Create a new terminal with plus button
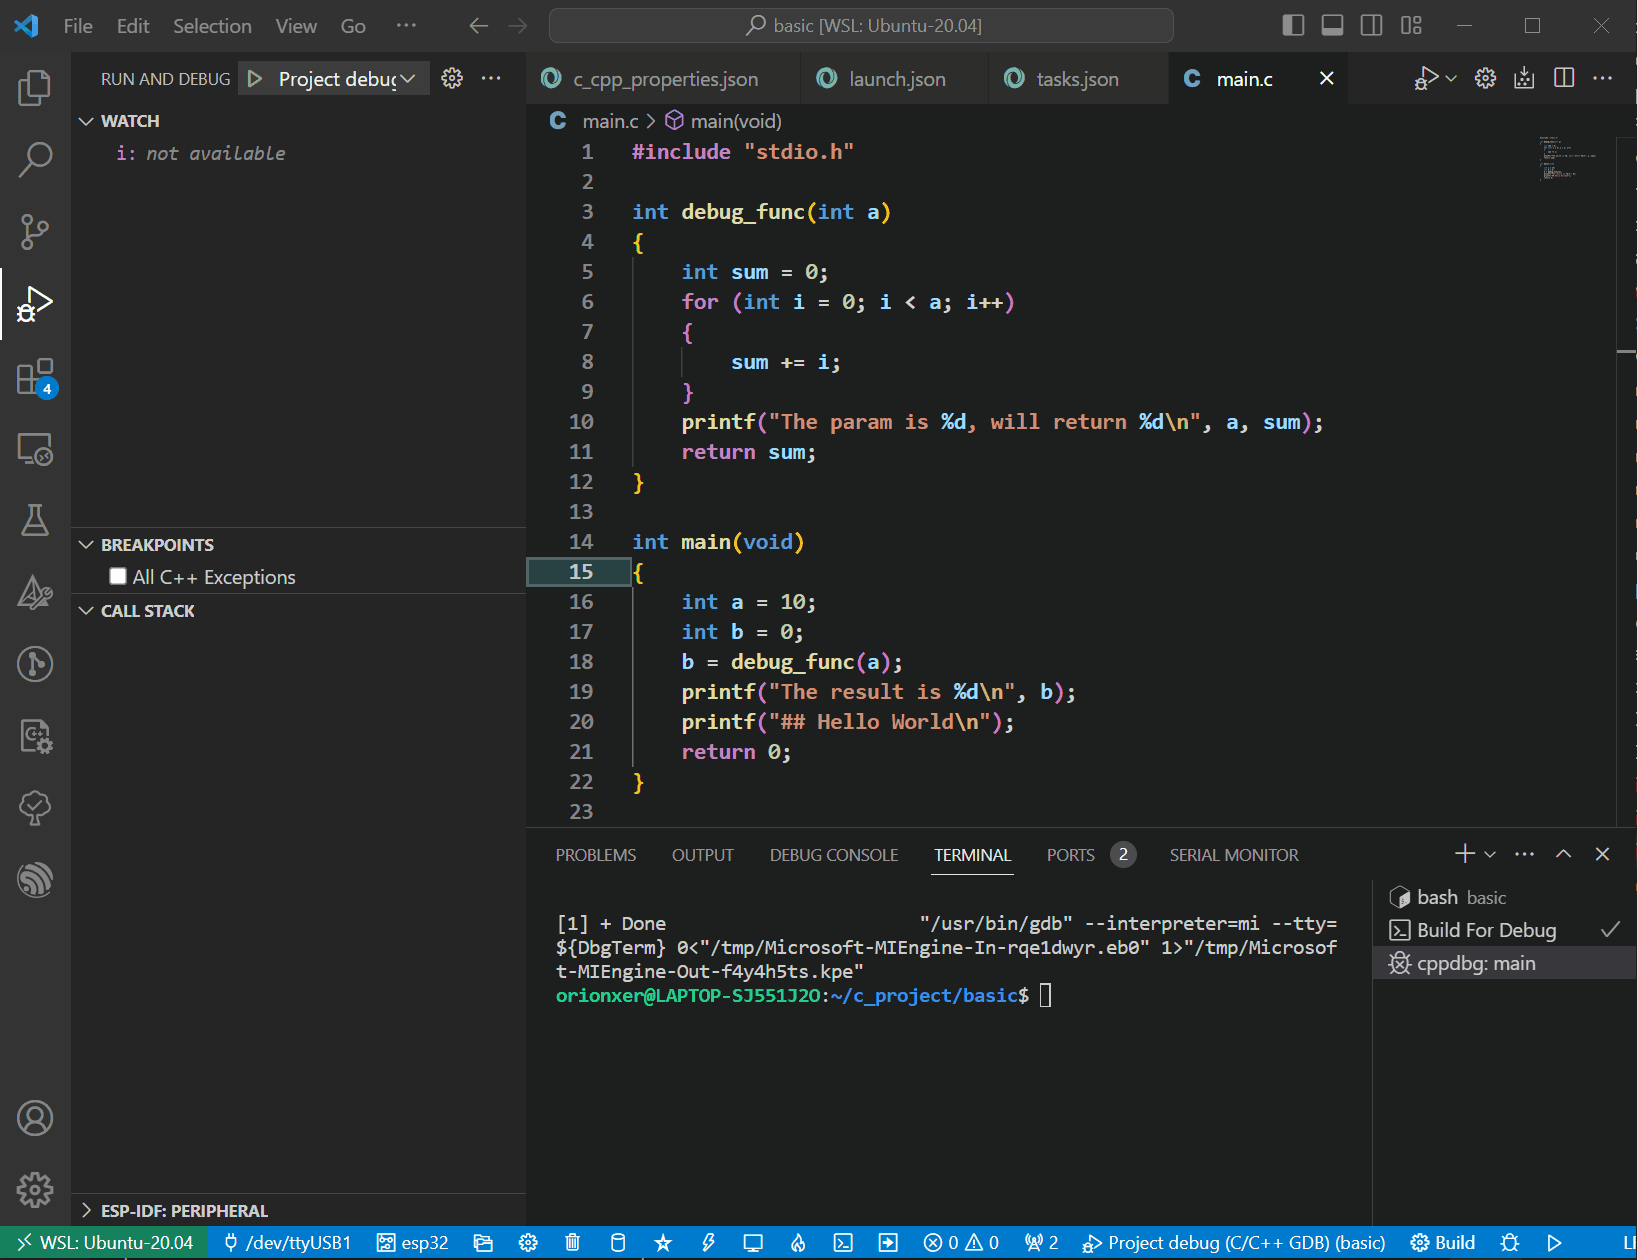The width and height of the screenshot is (1638, 1260). (x=1465, y=854)
